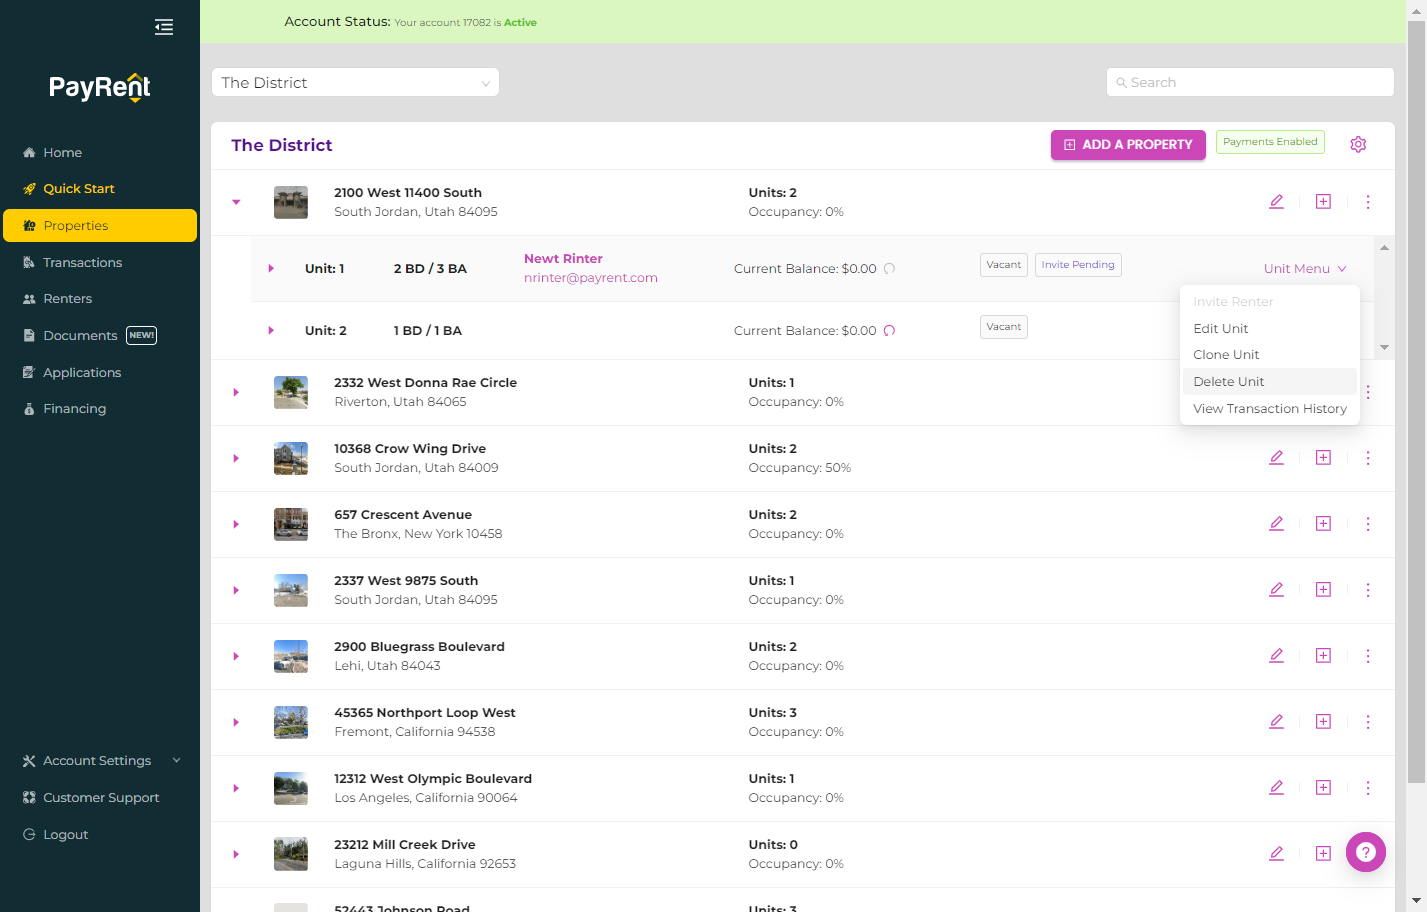Add unit to 45365 Northport Loop West
This screenshot has width=1427, height=912.
click(1323, 722)
